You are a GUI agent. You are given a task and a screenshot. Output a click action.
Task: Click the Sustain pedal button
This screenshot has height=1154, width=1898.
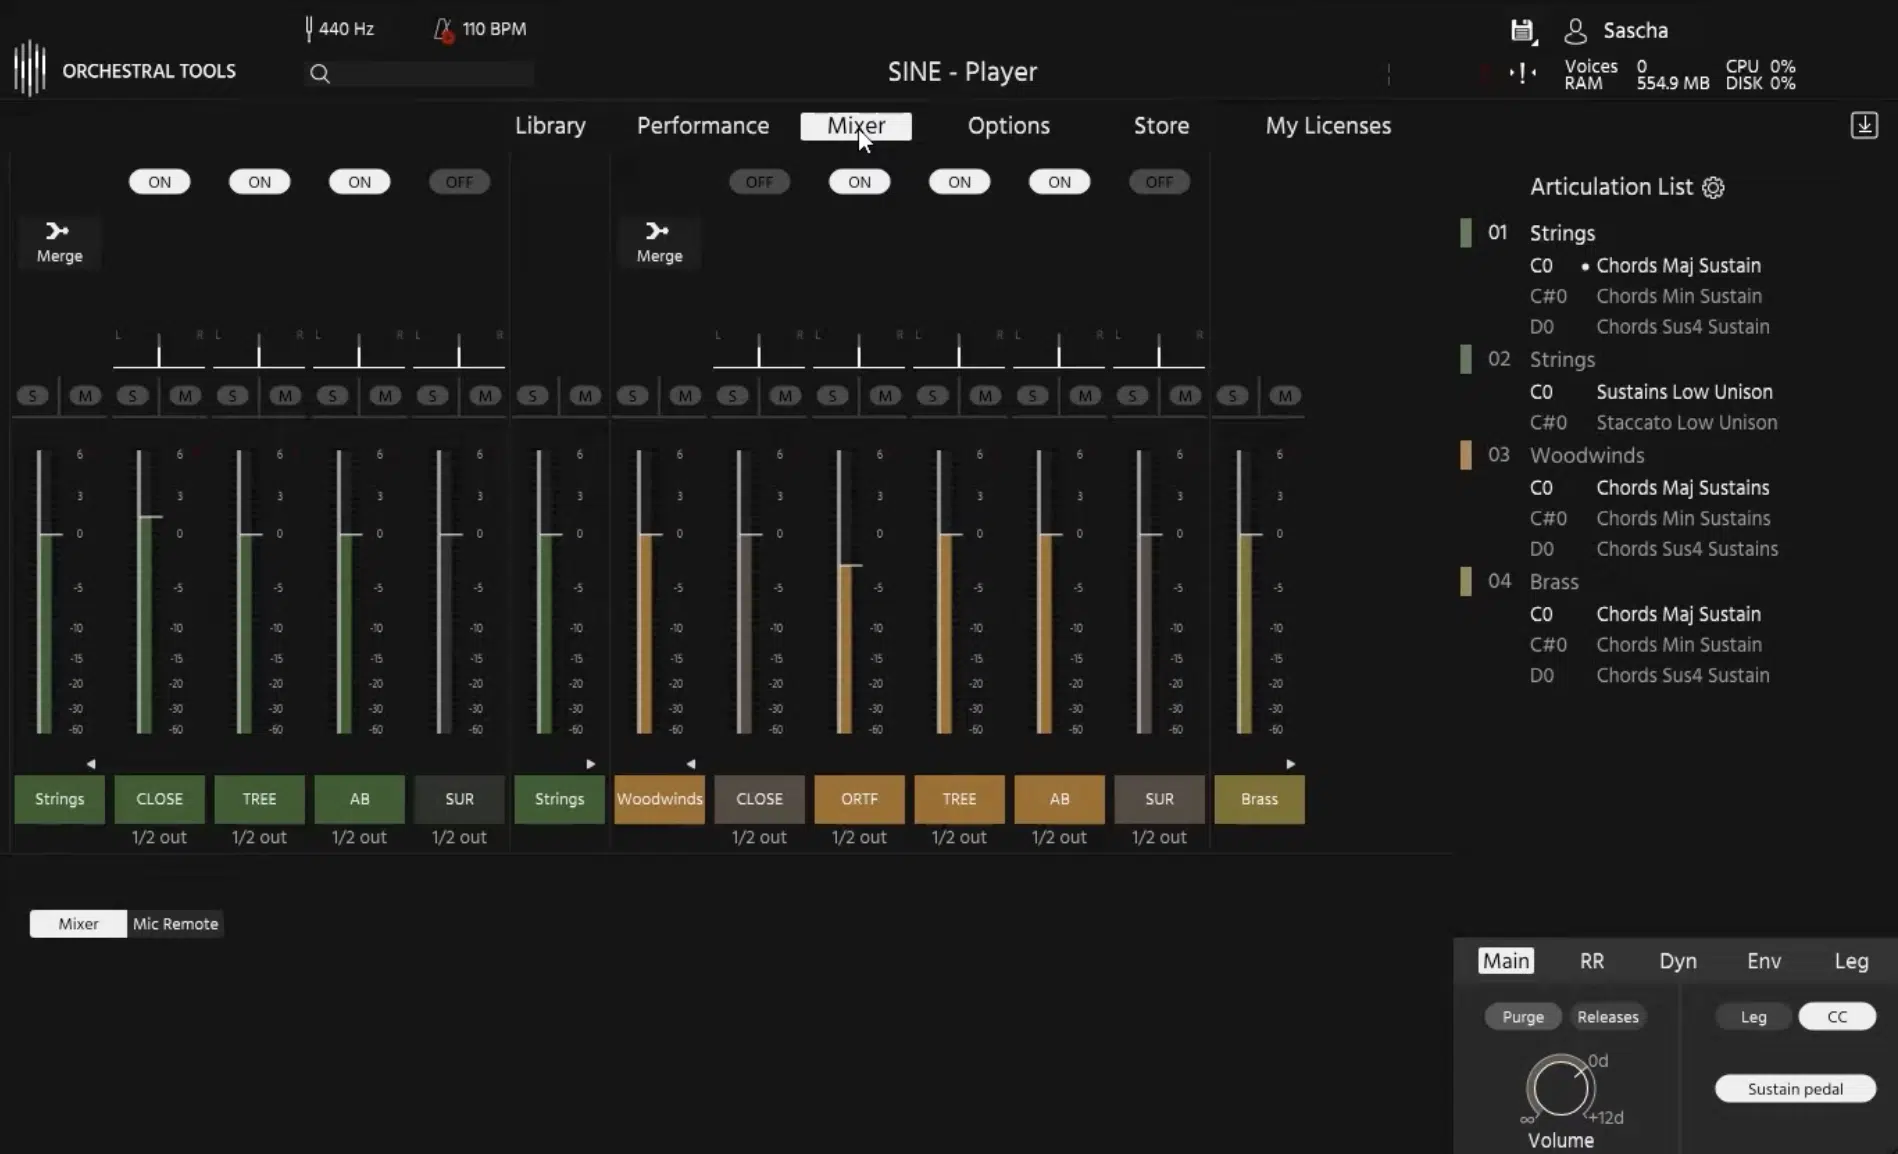click(x=1795, y=1089)
